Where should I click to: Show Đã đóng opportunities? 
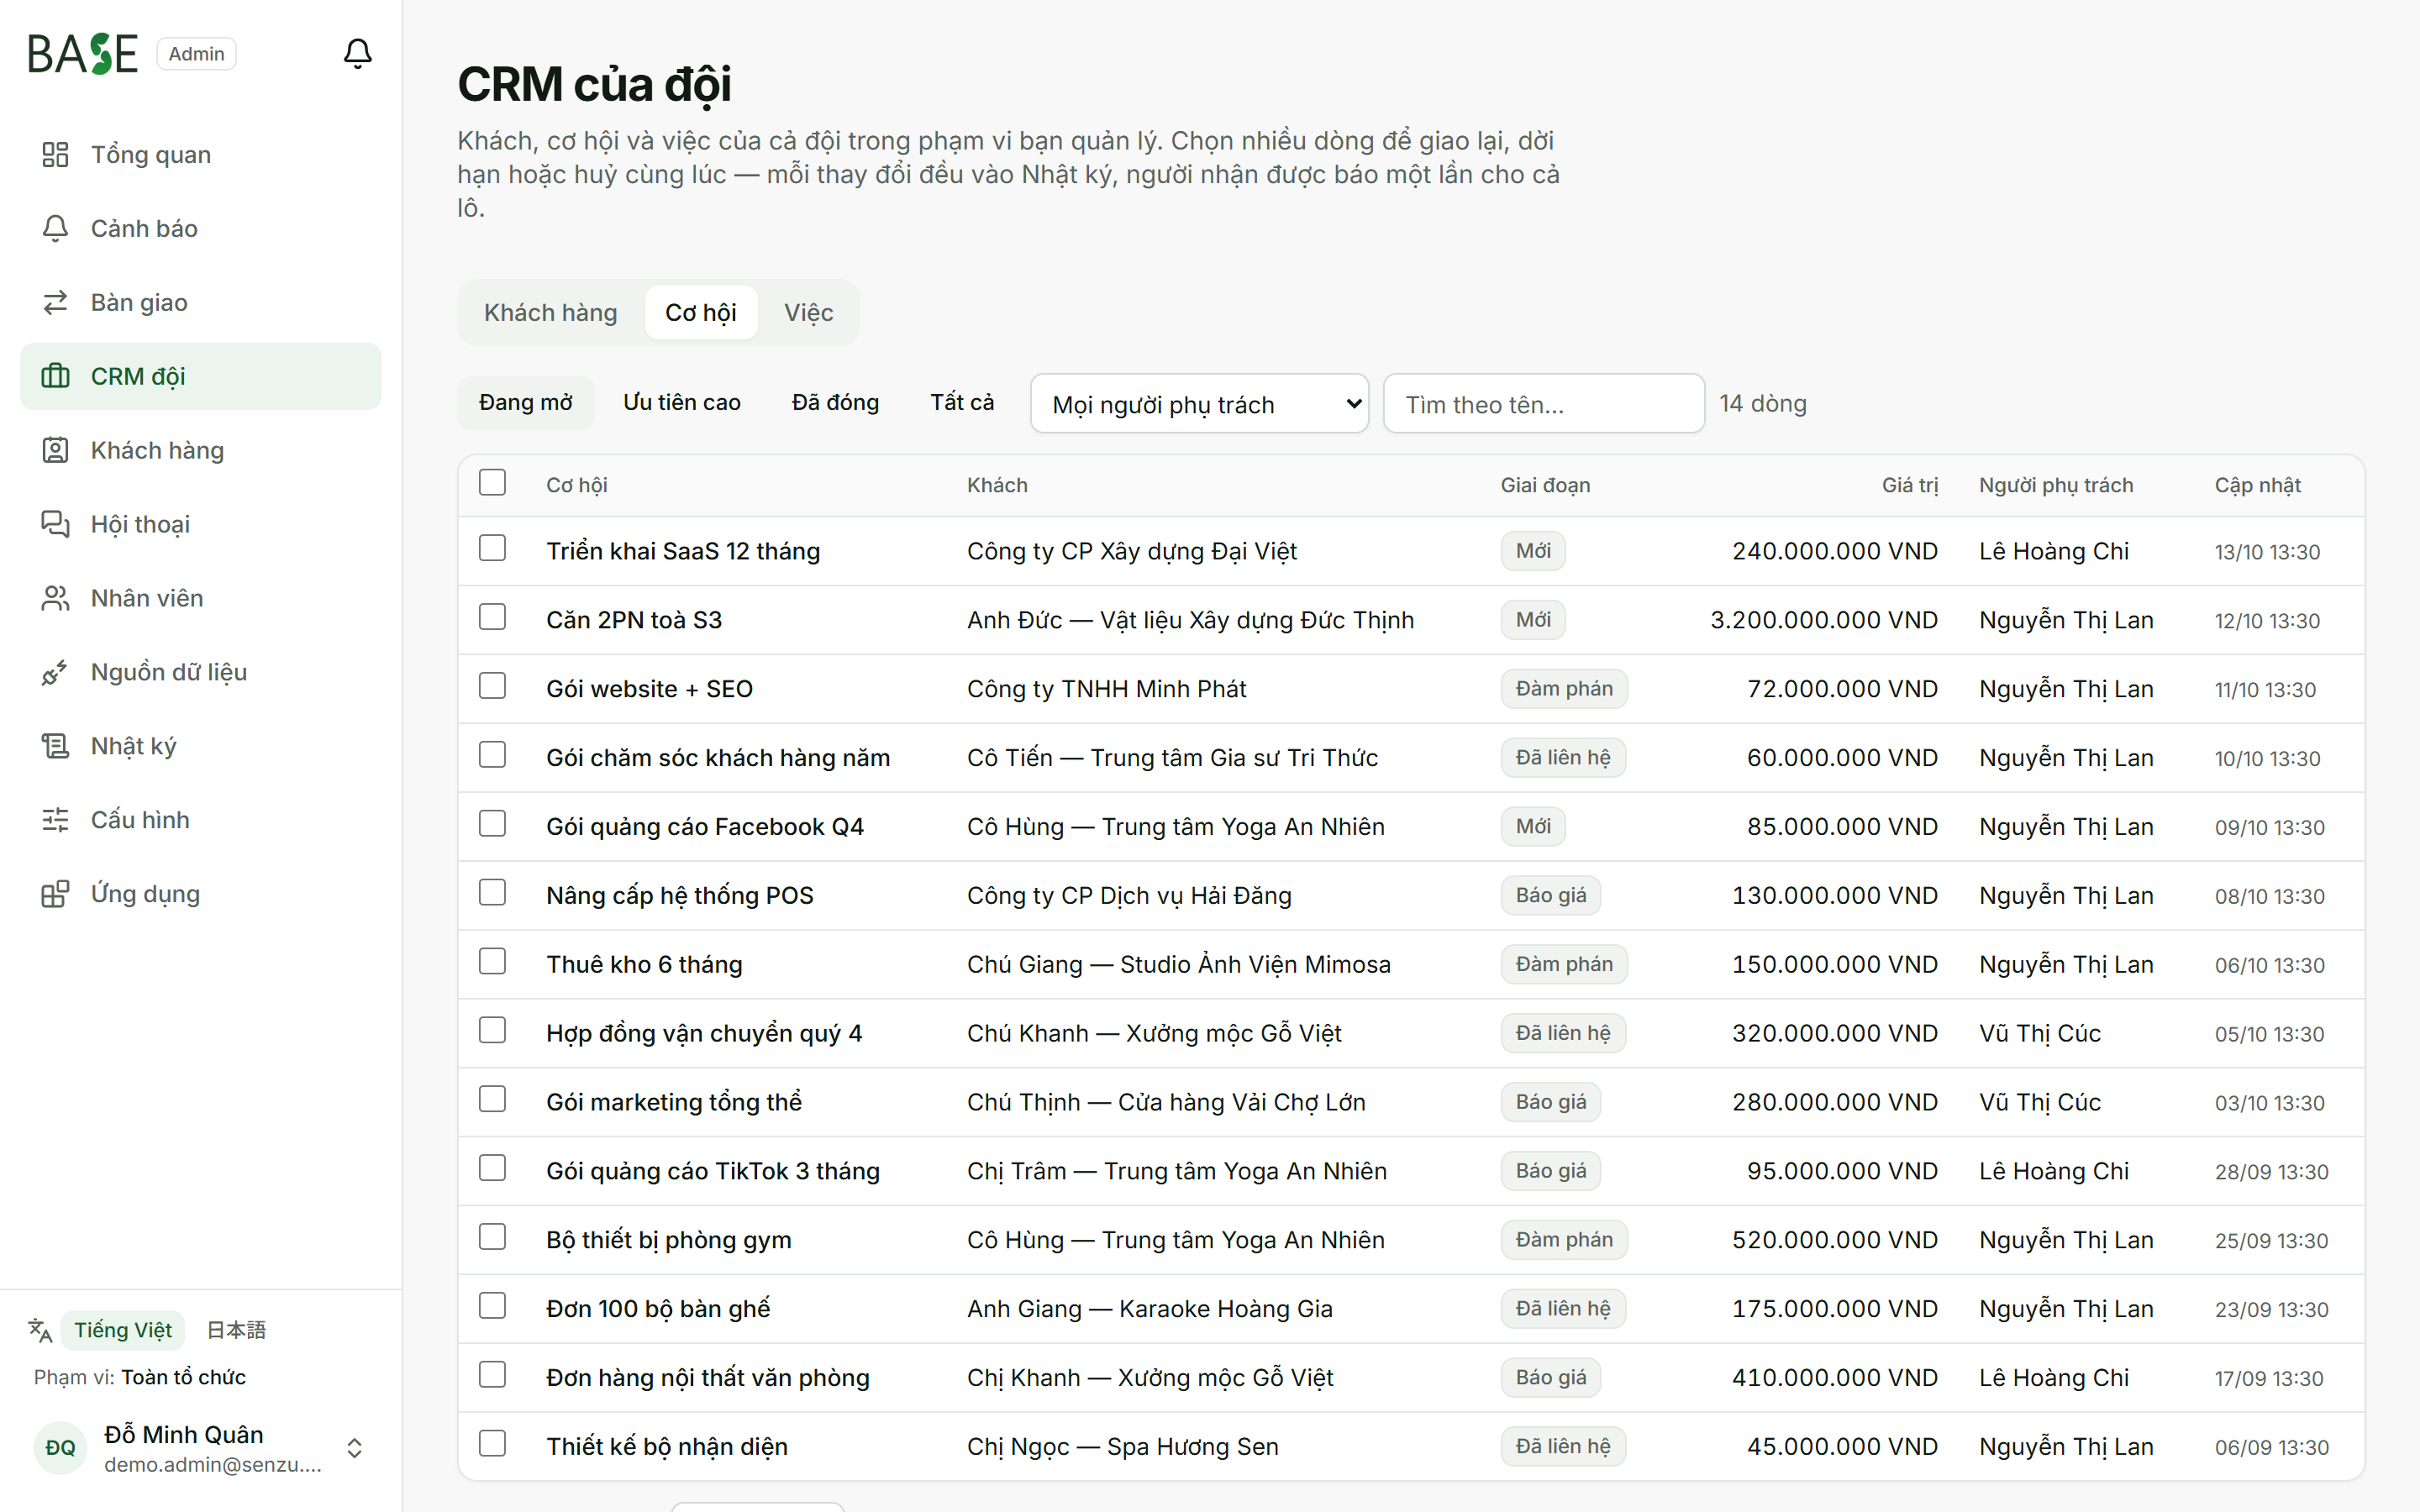pos(835,403)
